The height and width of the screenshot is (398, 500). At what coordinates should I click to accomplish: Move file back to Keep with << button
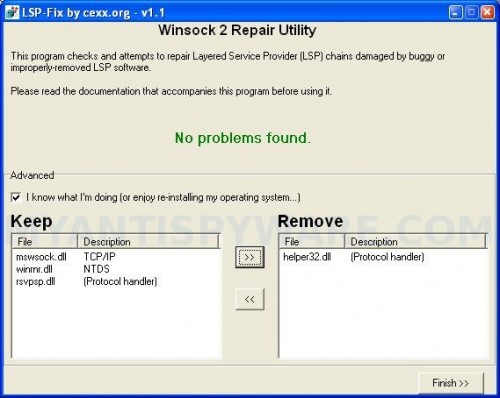coord(250,299)
